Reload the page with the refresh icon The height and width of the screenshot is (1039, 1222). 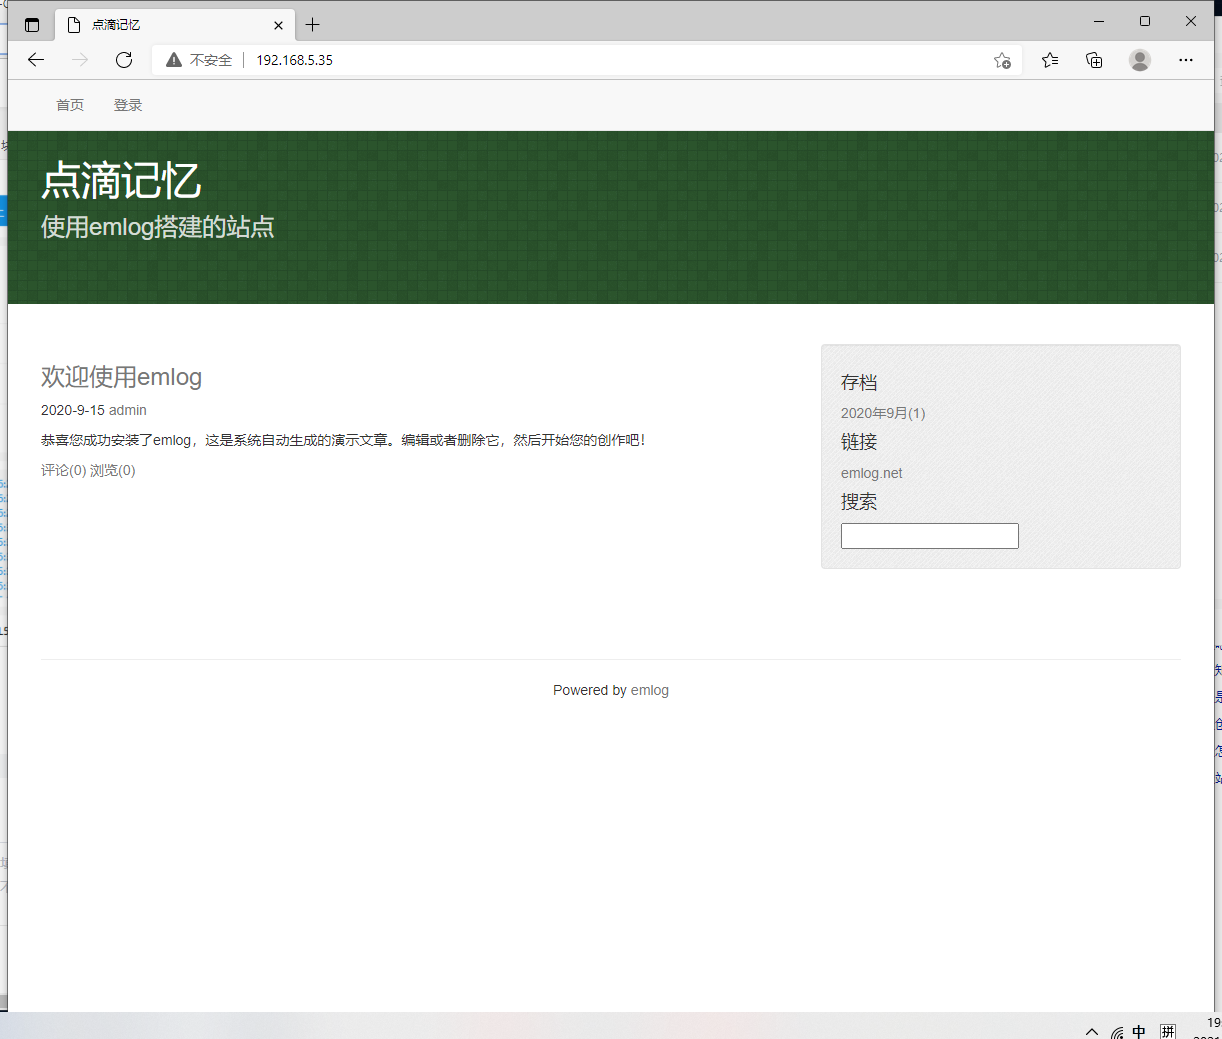pos(124,60)
